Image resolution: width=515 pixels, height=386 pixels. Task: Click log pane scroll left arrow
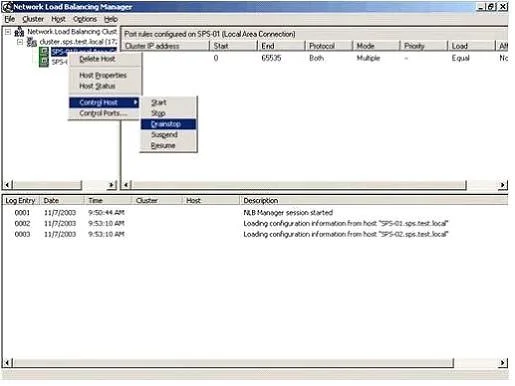pyautogui.click(x=8, y=362)
